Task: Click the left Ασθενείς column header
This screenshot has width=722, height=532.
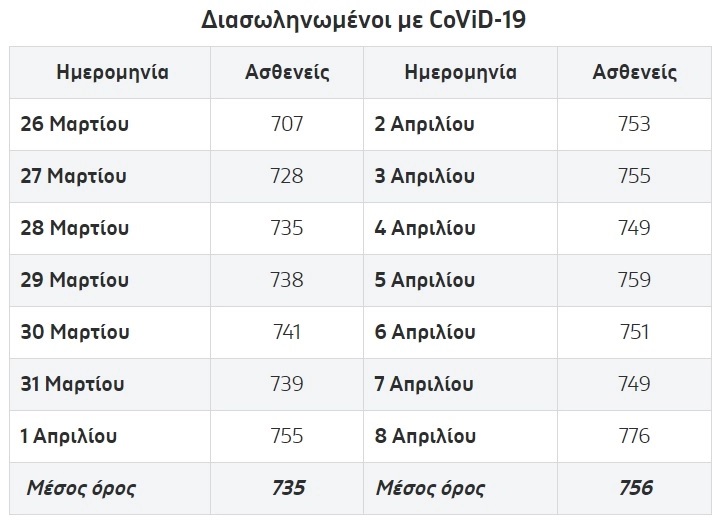Action: pyautogui.click(x=287, y=72)
